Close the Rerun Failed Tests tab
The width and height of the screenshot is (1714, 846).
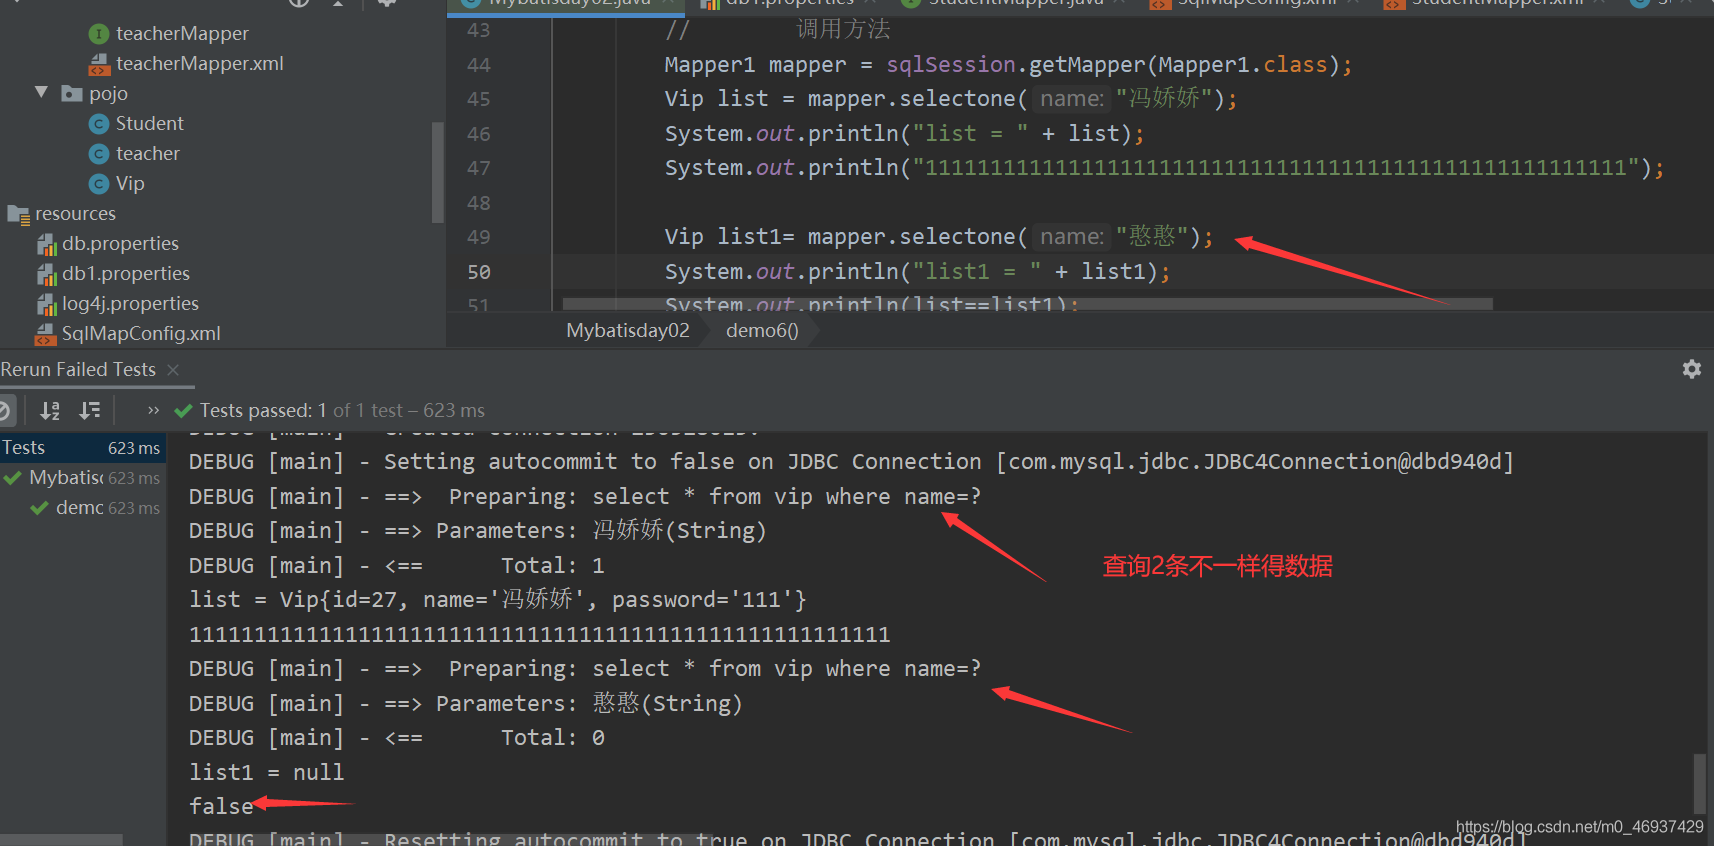click(x=173, y=370)
